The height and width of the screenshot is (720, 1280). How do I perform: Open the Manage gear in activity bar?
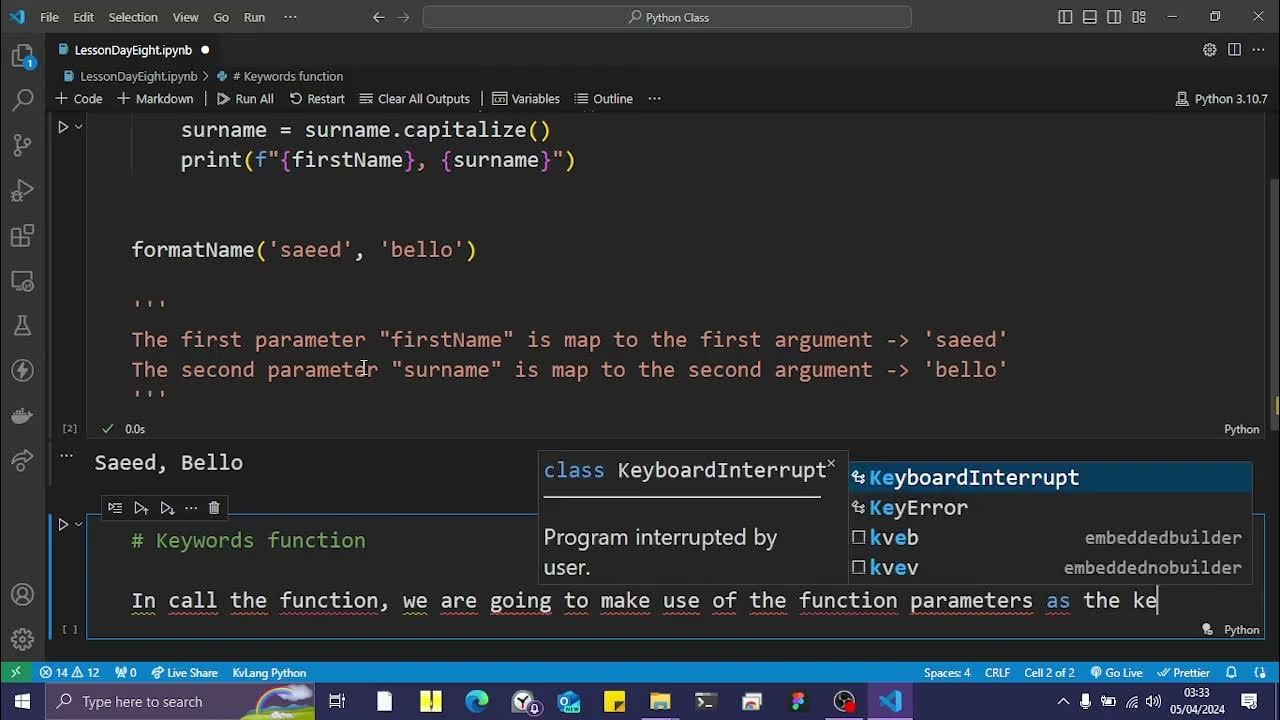(x=22, y=639)
